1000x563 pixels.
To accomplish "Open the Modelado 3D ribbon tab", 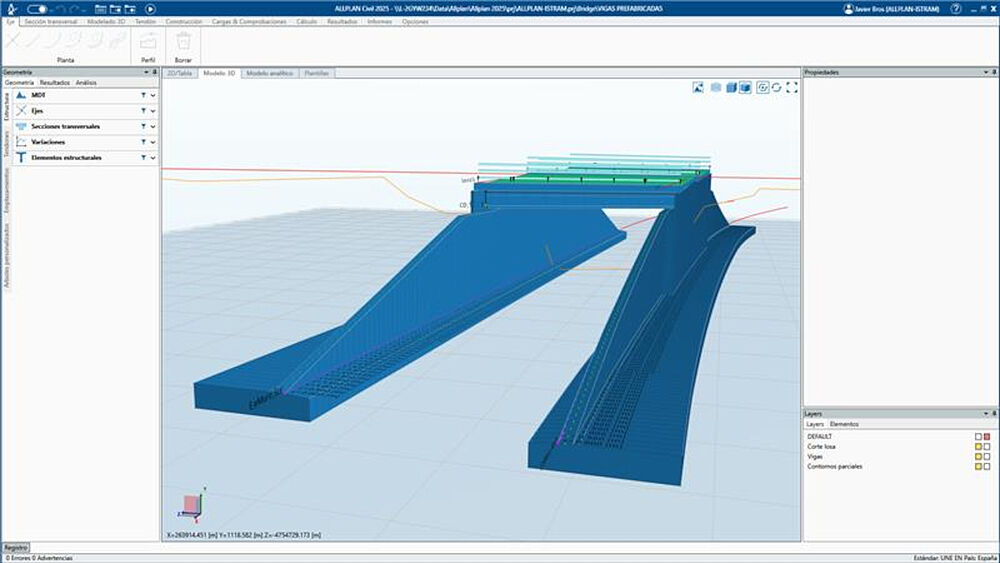I will pyautogui.click(x=107, y=21).
